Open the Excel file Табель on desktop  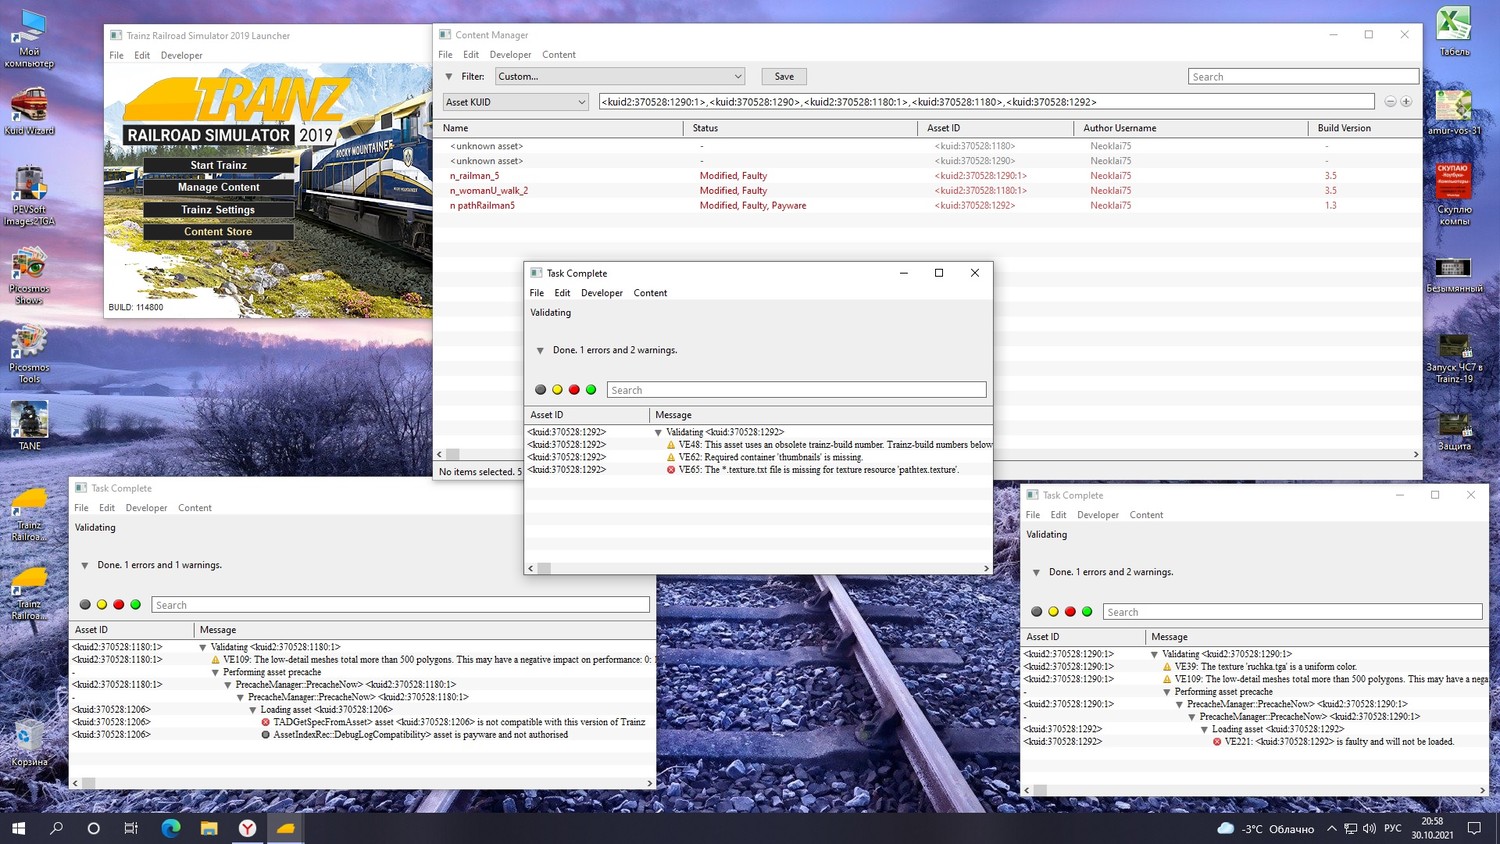[x=1454, y=31]
